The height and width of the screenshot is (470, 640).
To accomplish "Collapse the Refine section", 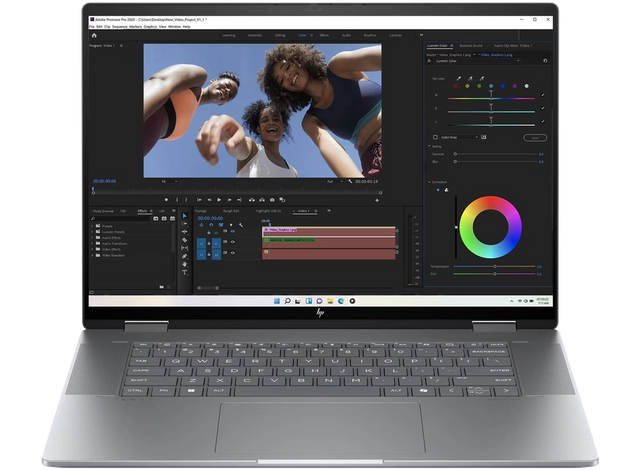I will (x=429, y=146).
